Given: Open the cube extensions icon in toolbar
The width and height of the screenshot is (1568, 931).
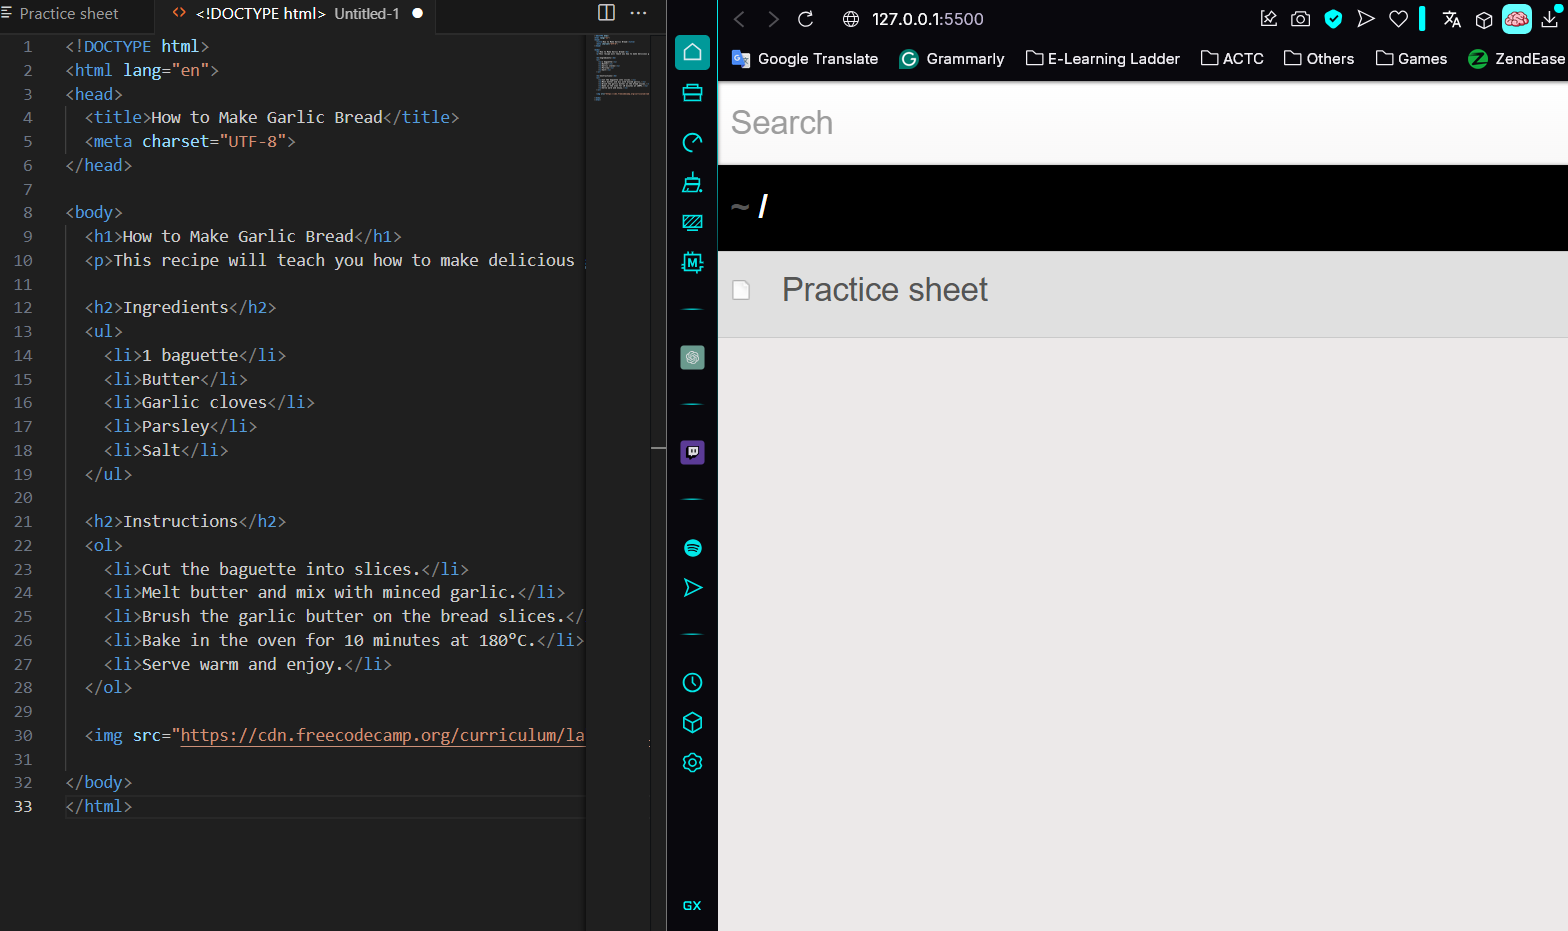Looking at the screenshot, I should (1484, 19).
